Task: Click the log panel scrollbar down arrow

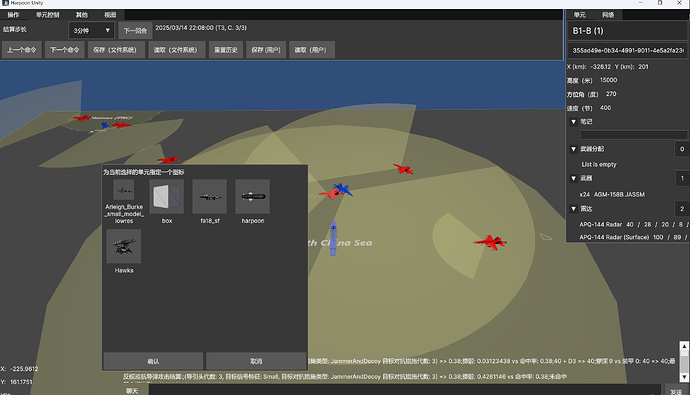Action: coord(684,377)
